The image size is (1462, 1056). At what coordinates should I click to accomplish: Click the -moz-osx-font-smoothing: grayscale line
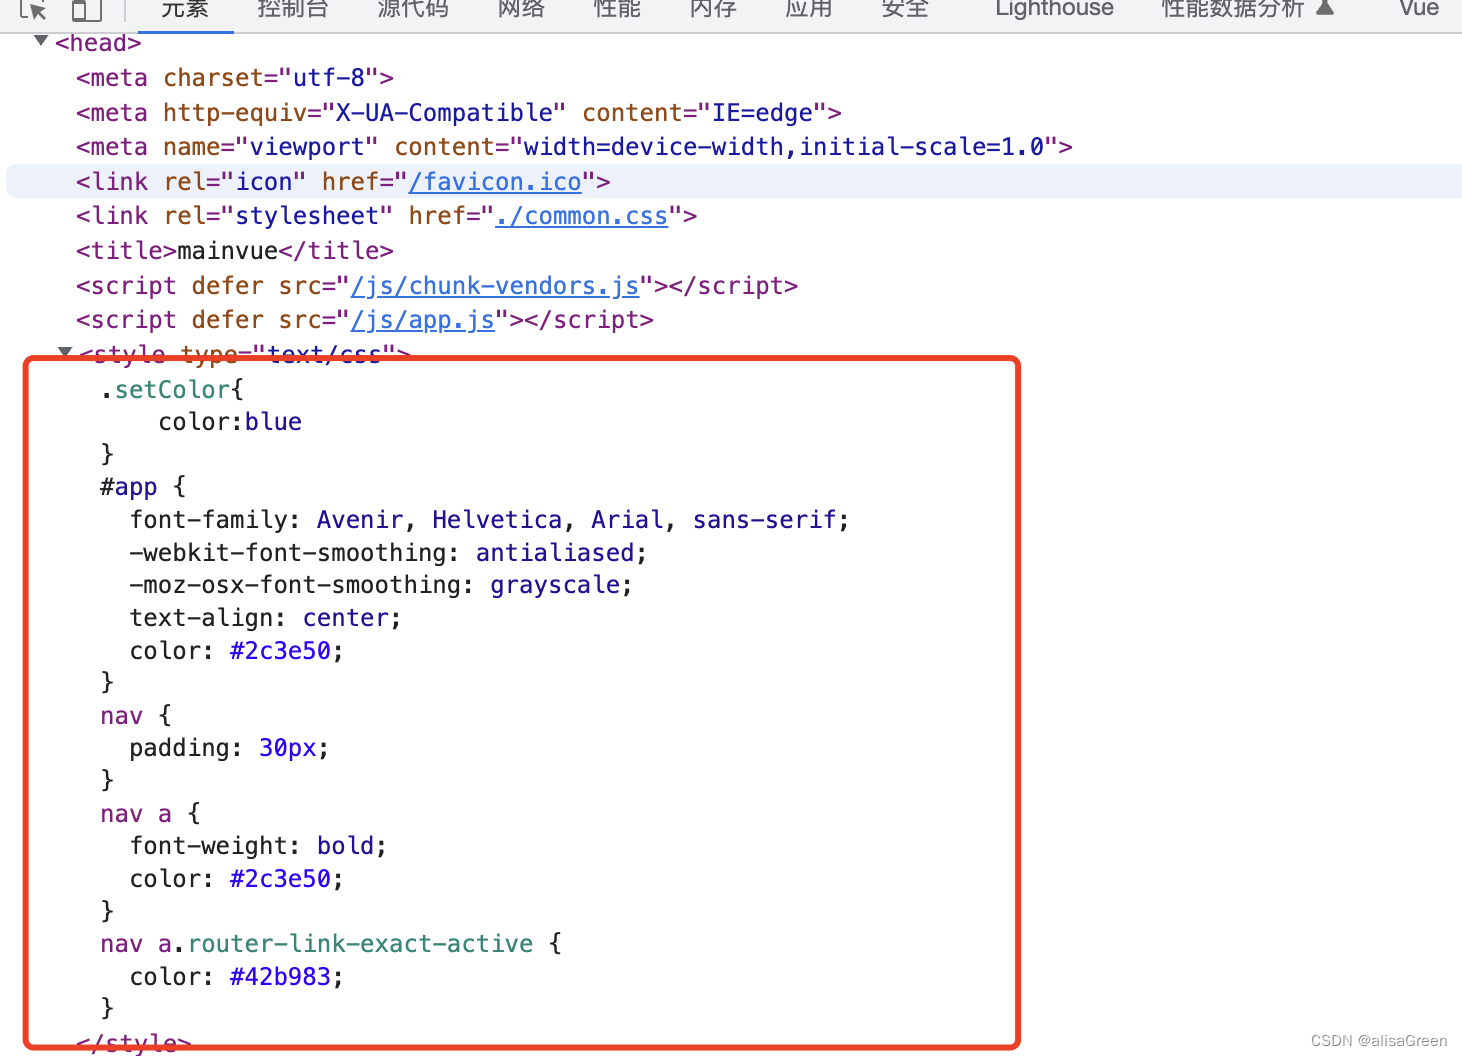[381, 585]
